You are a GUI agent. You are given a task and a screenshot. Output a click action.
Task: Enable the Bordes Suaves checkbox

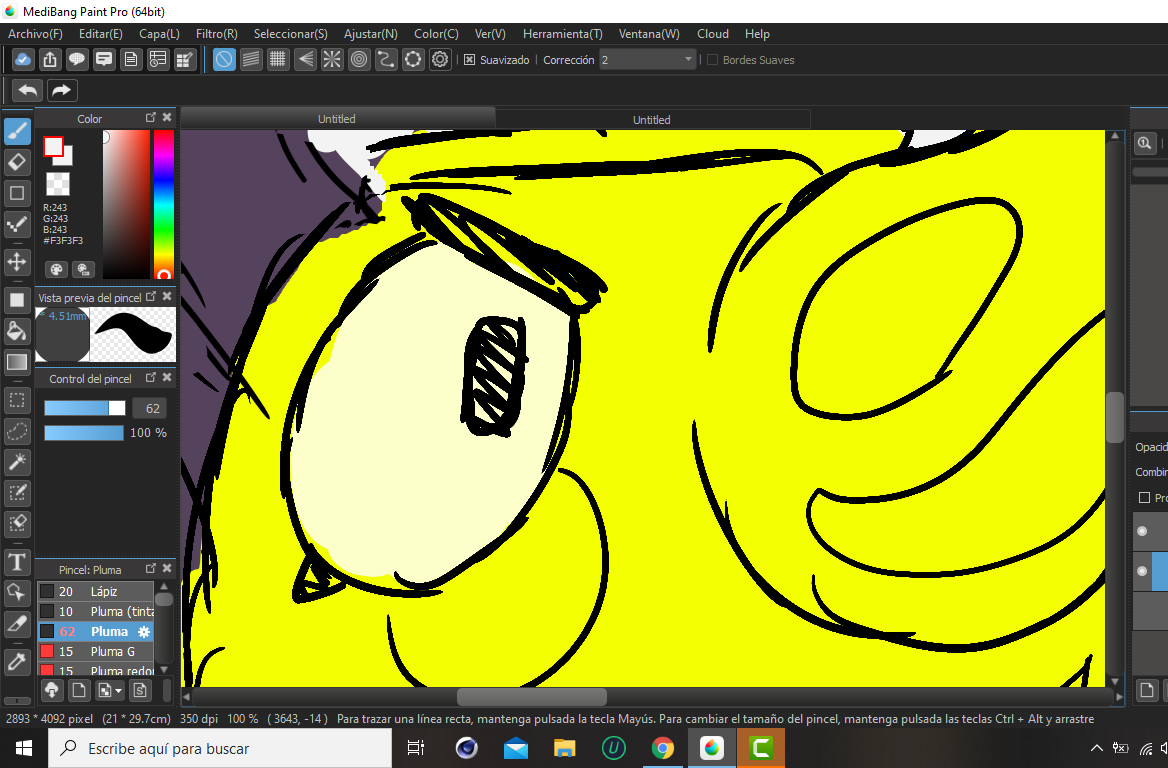coord(712,60)
